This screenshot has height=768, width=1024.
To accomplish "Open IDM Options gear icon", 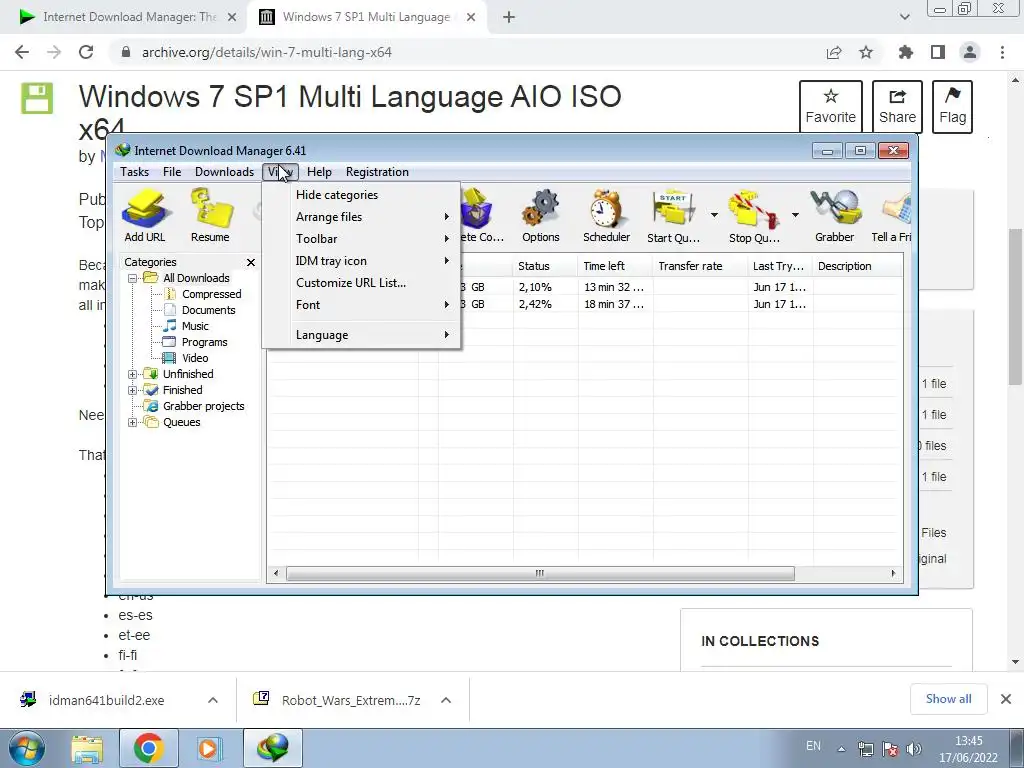I will pyautogui.click(x=541, y=216).
